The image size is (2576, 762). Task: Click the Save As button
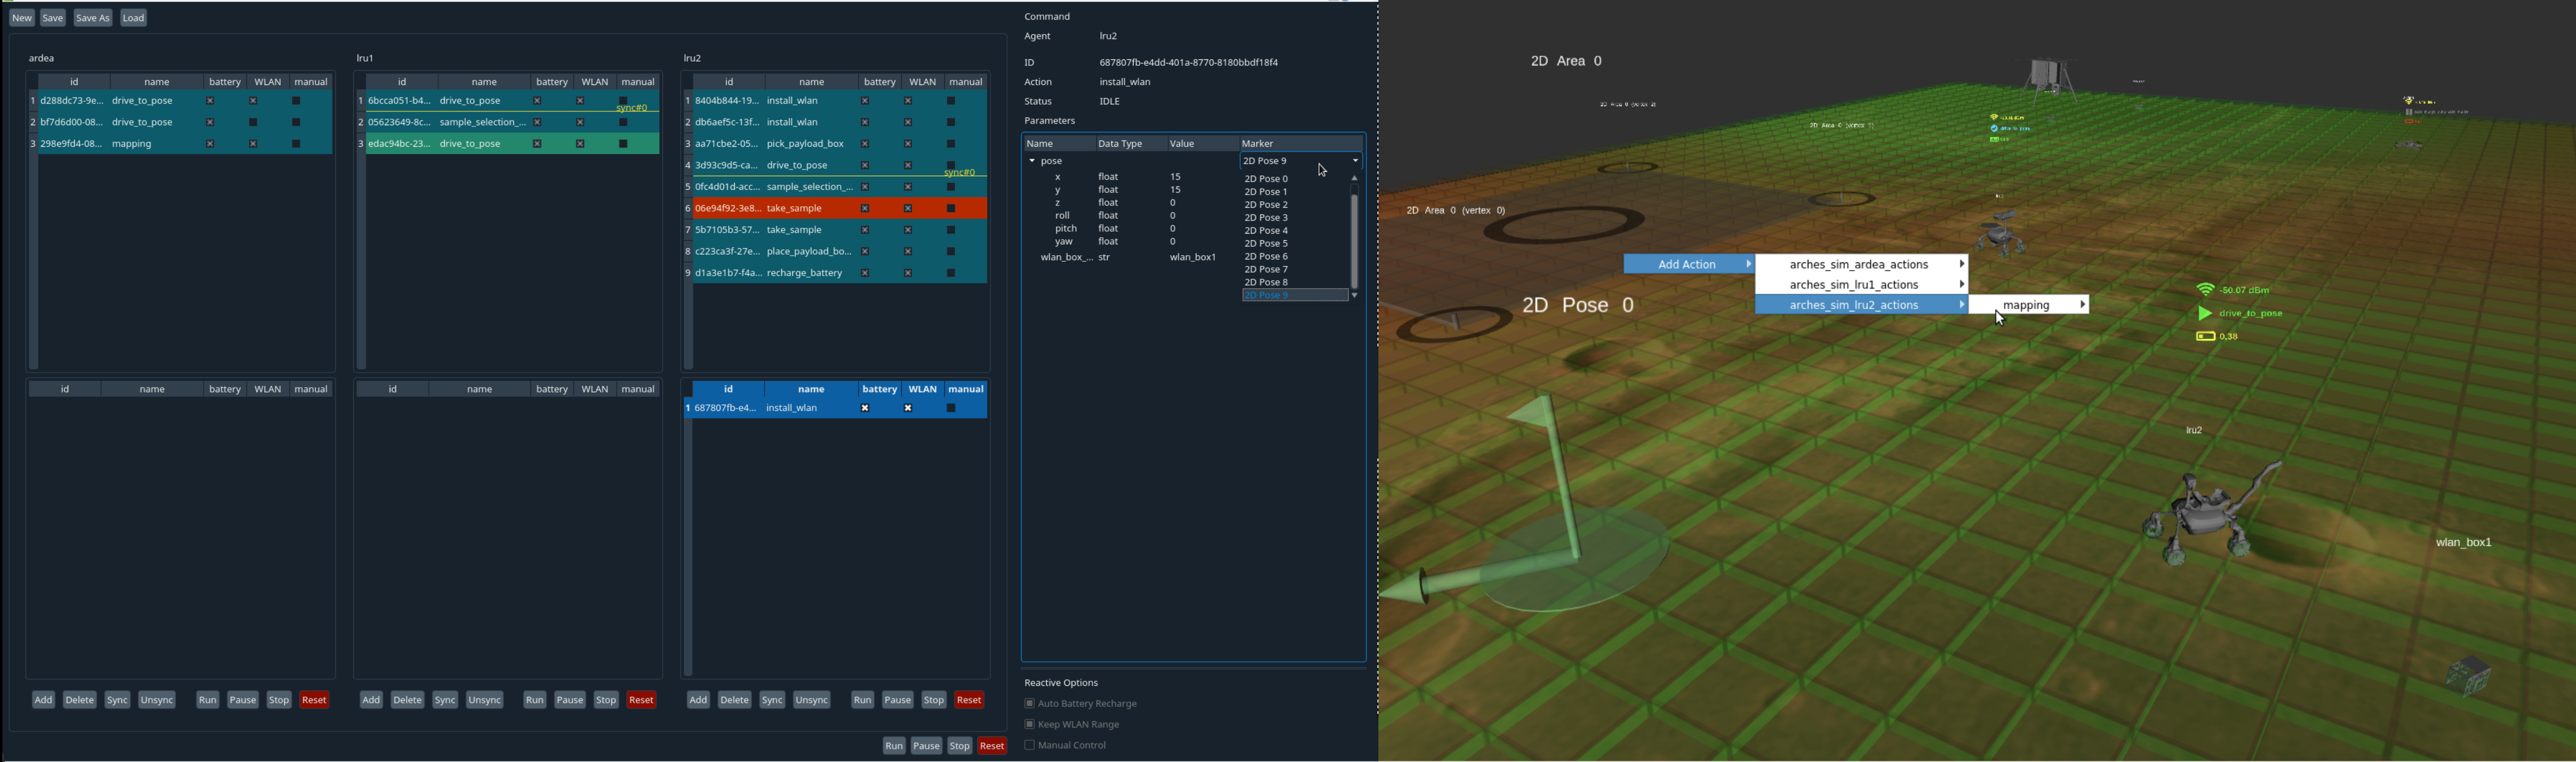pyautogui.click(x=93, y=18)
